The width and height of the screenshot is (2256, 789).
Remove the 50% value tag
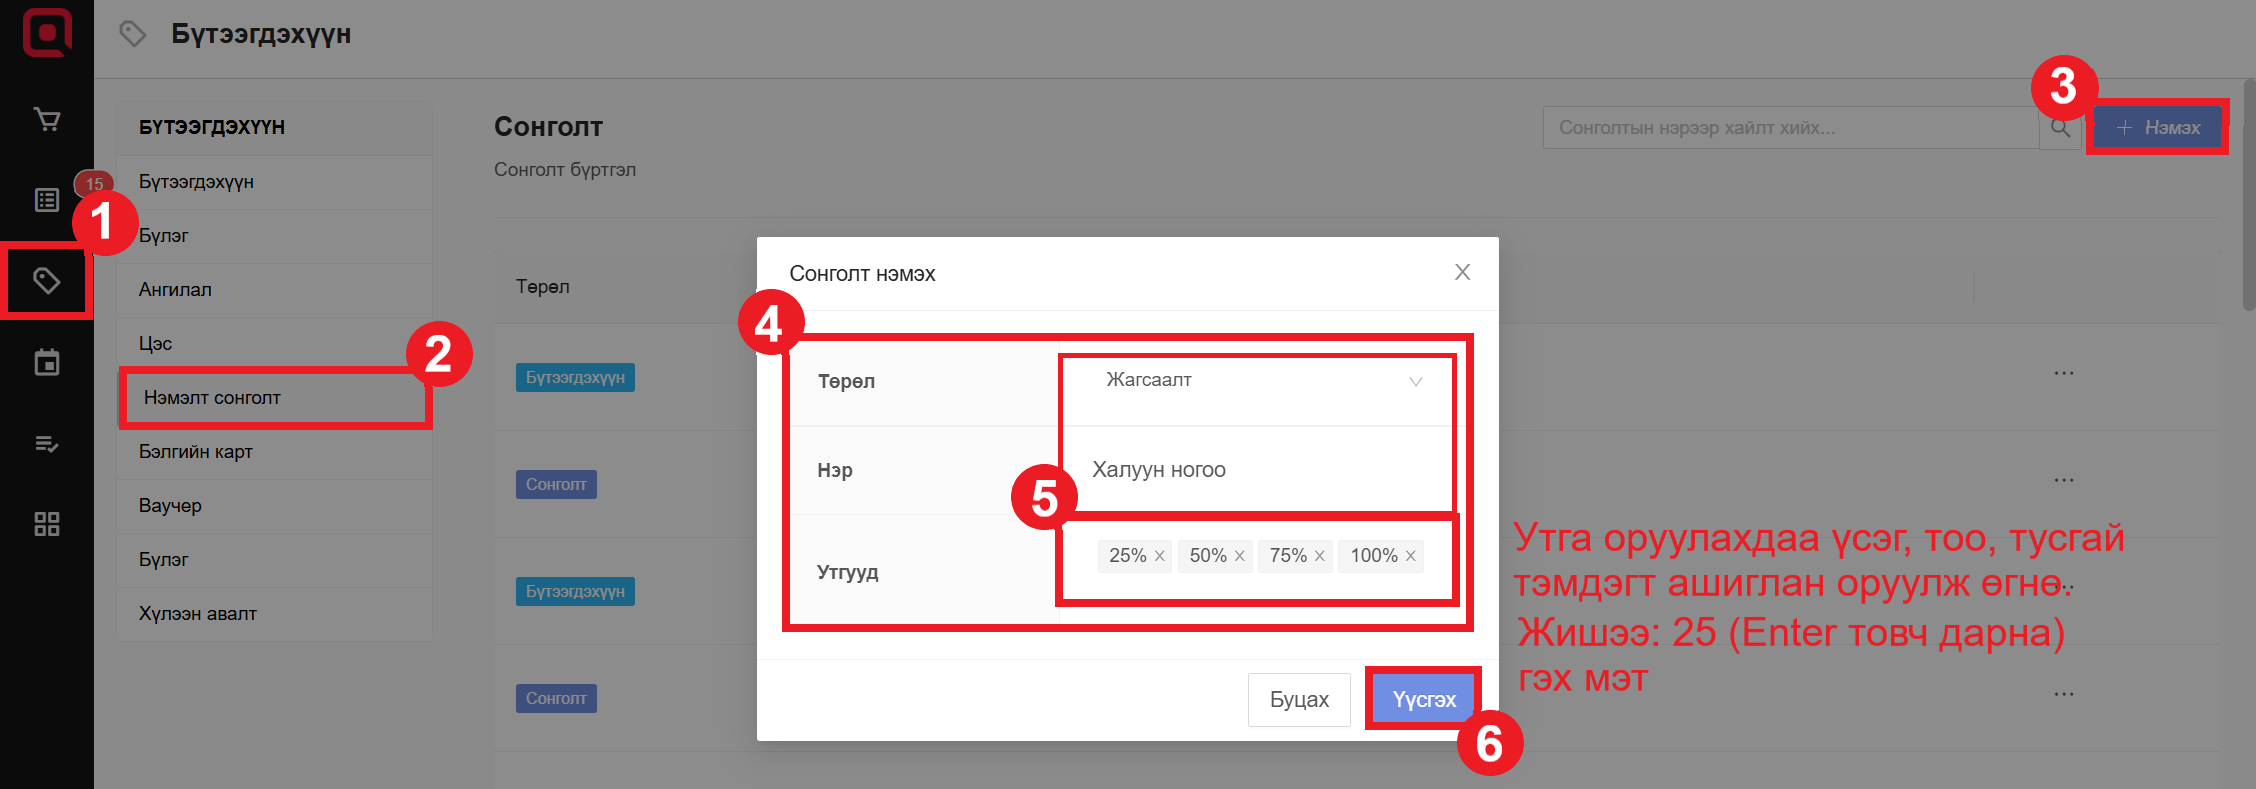coord(1240,556)
